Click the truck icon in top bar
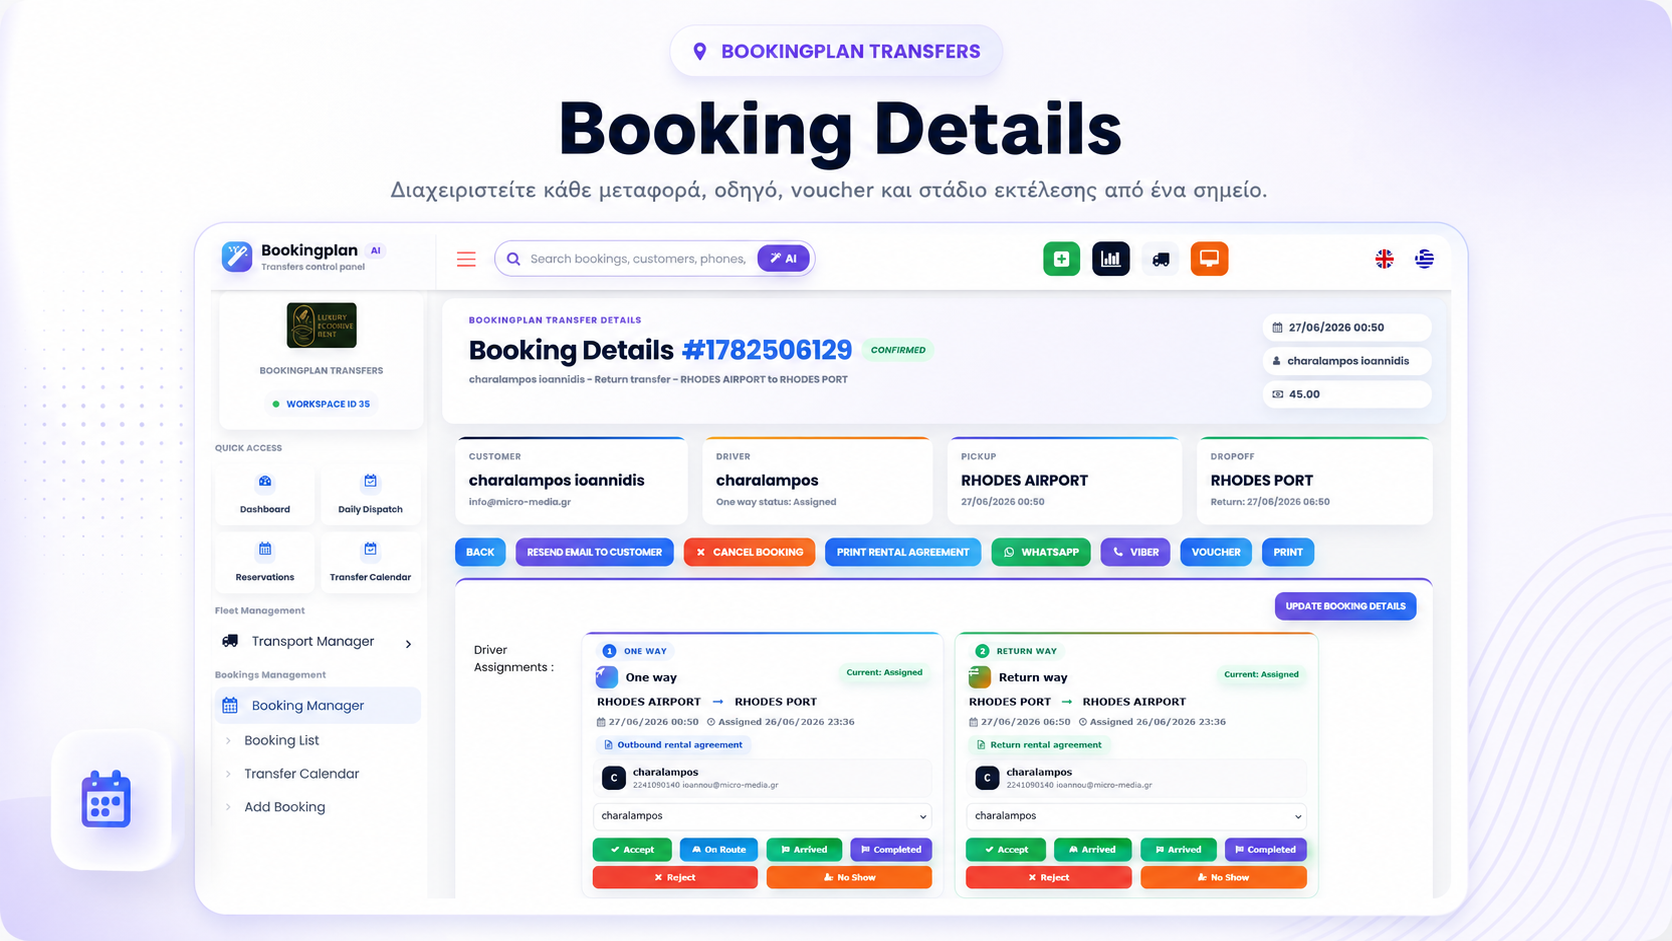The width and height of the screenshot is (1672, 941). [1160, 259]
